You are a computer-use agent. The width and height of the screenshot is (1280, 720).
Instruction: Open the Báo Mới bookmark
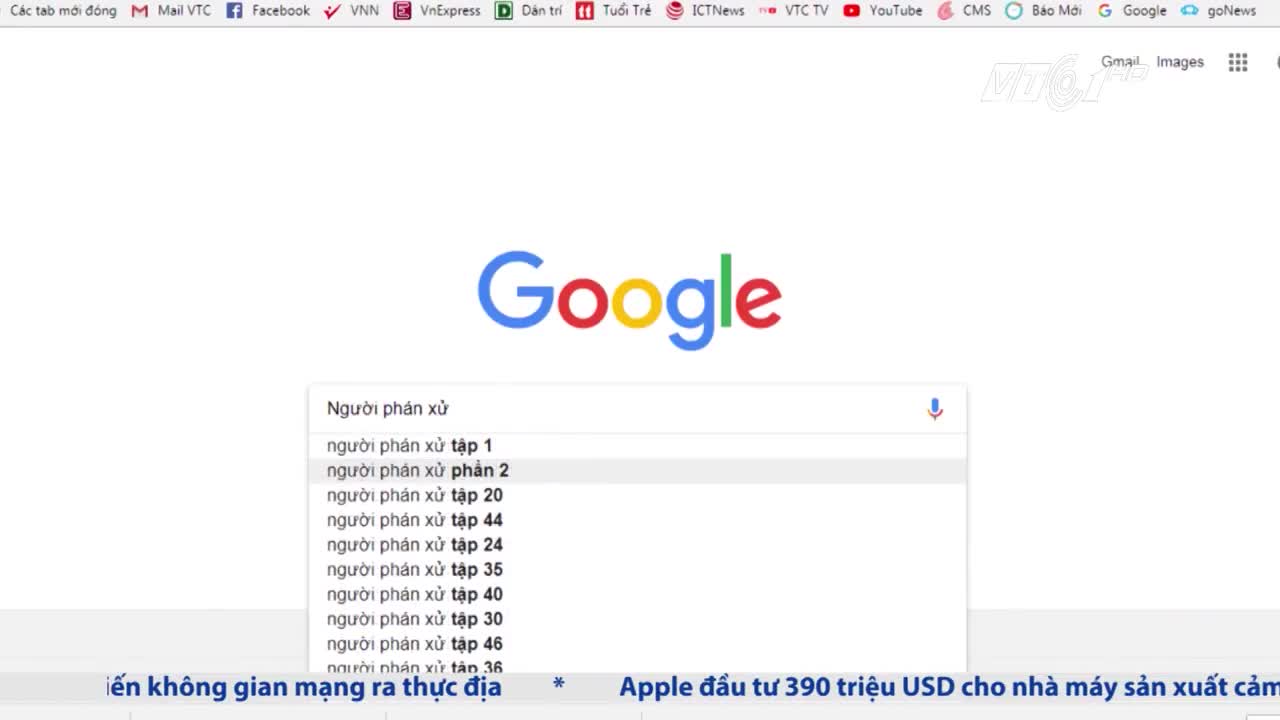1043,11
